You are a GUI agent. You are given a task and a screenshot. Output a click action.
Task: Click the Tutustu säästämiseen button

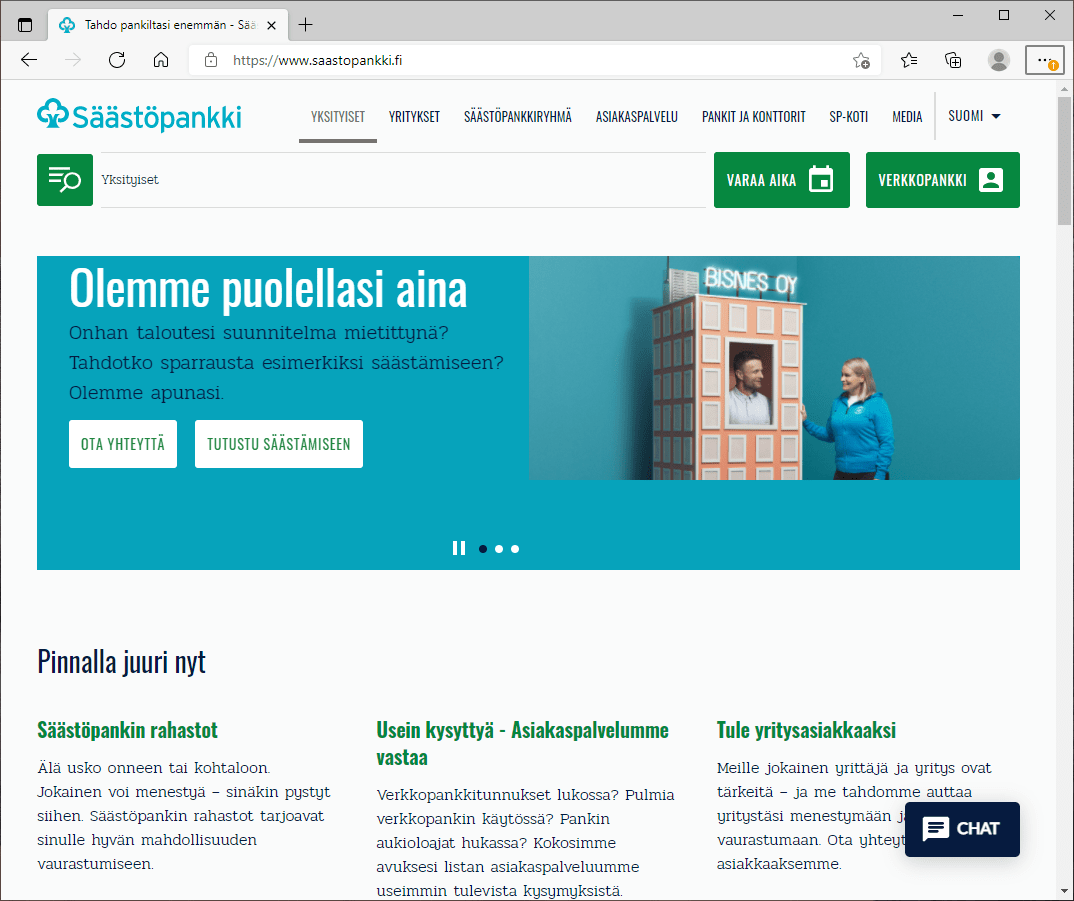click(x=279, y=444)
